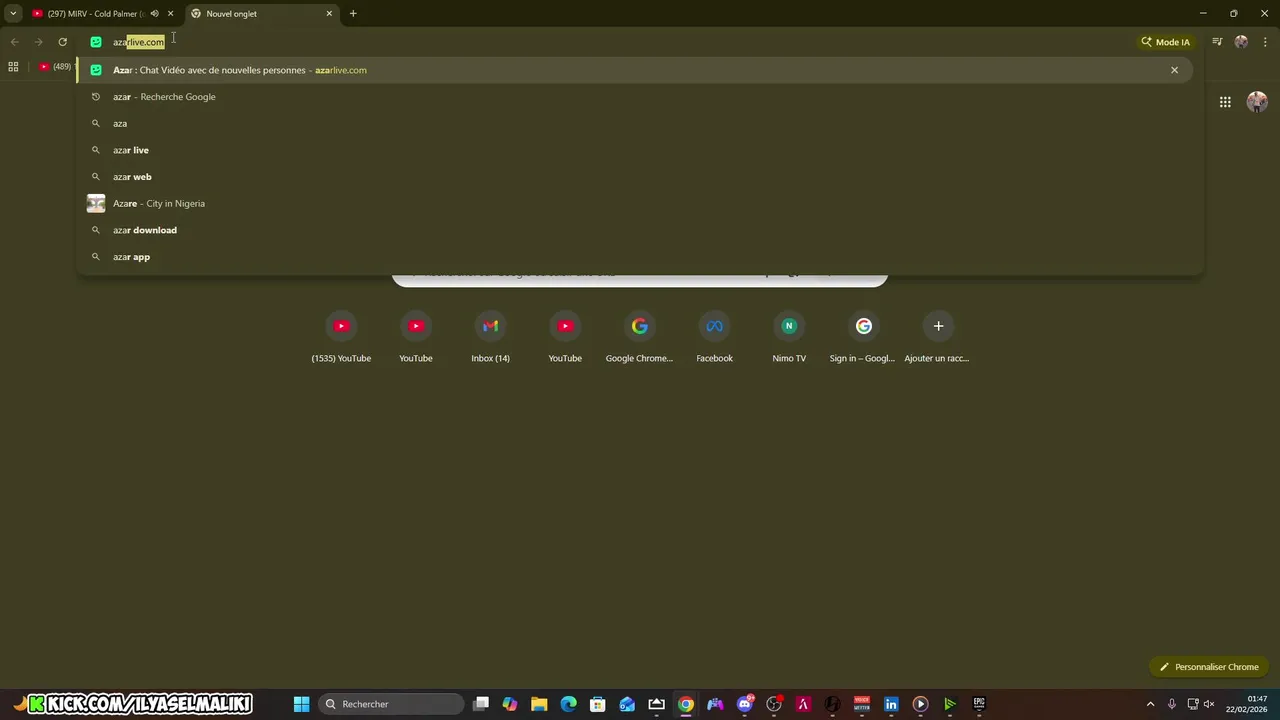Image resolution: width=1280 pixels, height=720 pixels.
Task: Click the Mode IA button
Action: click(x=1166, y=42)
